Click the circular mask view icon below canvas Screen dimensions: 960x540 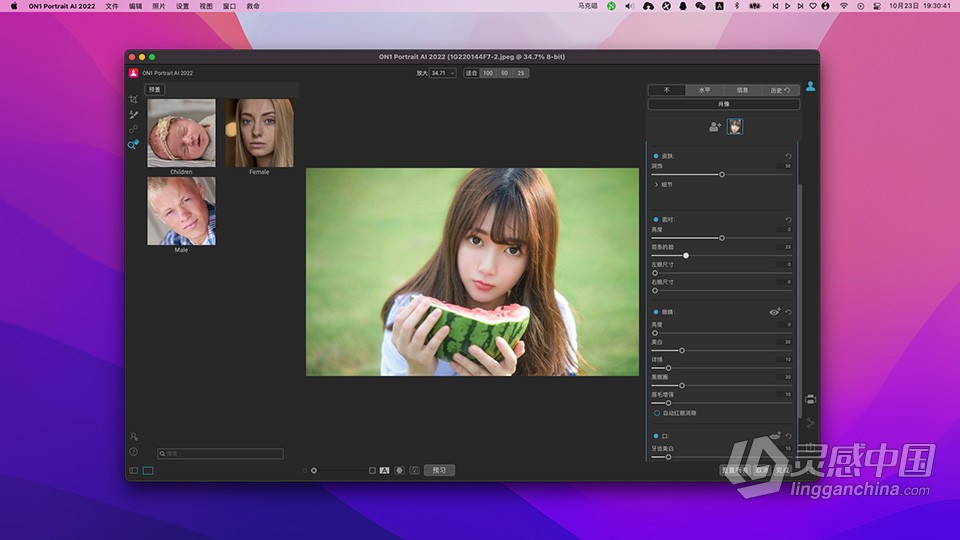pyautogui.click(x=399, y=470)
